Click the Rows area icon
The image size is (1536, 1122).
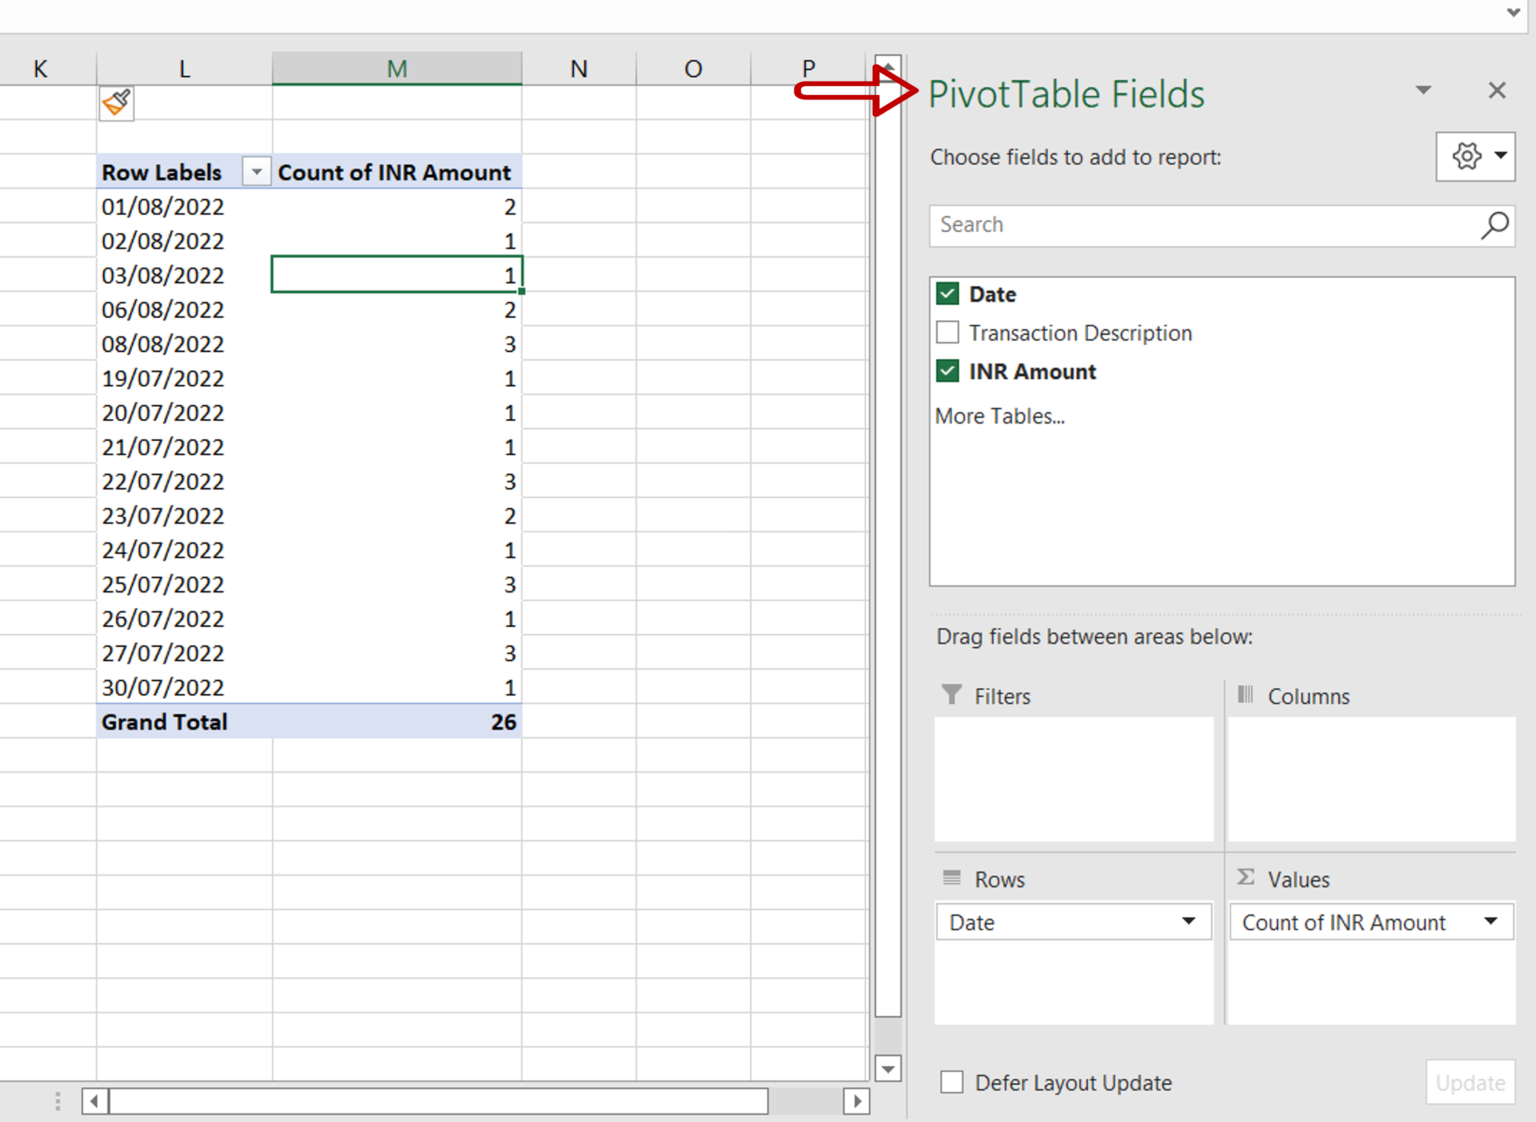(x=949, y=878)
